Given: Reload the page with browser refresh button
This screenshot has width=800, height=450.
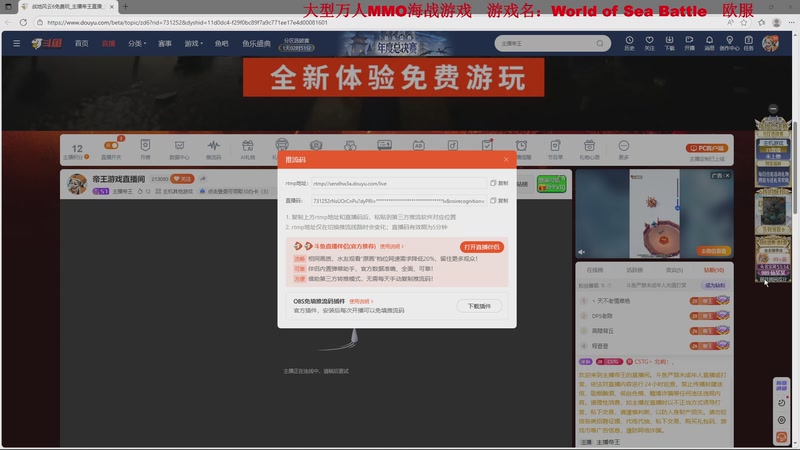Looking at the screenshot, I should coord(23,22).
